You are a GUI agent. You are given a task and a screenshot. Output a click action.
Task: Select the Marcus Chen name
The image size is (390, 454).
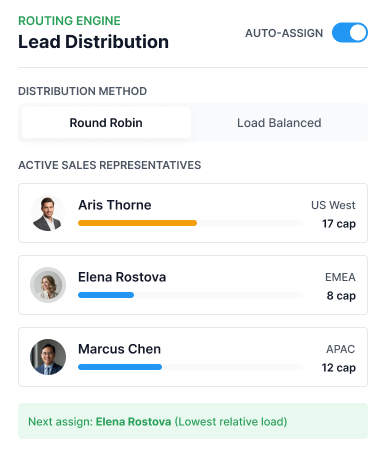(x=119, y=349)
